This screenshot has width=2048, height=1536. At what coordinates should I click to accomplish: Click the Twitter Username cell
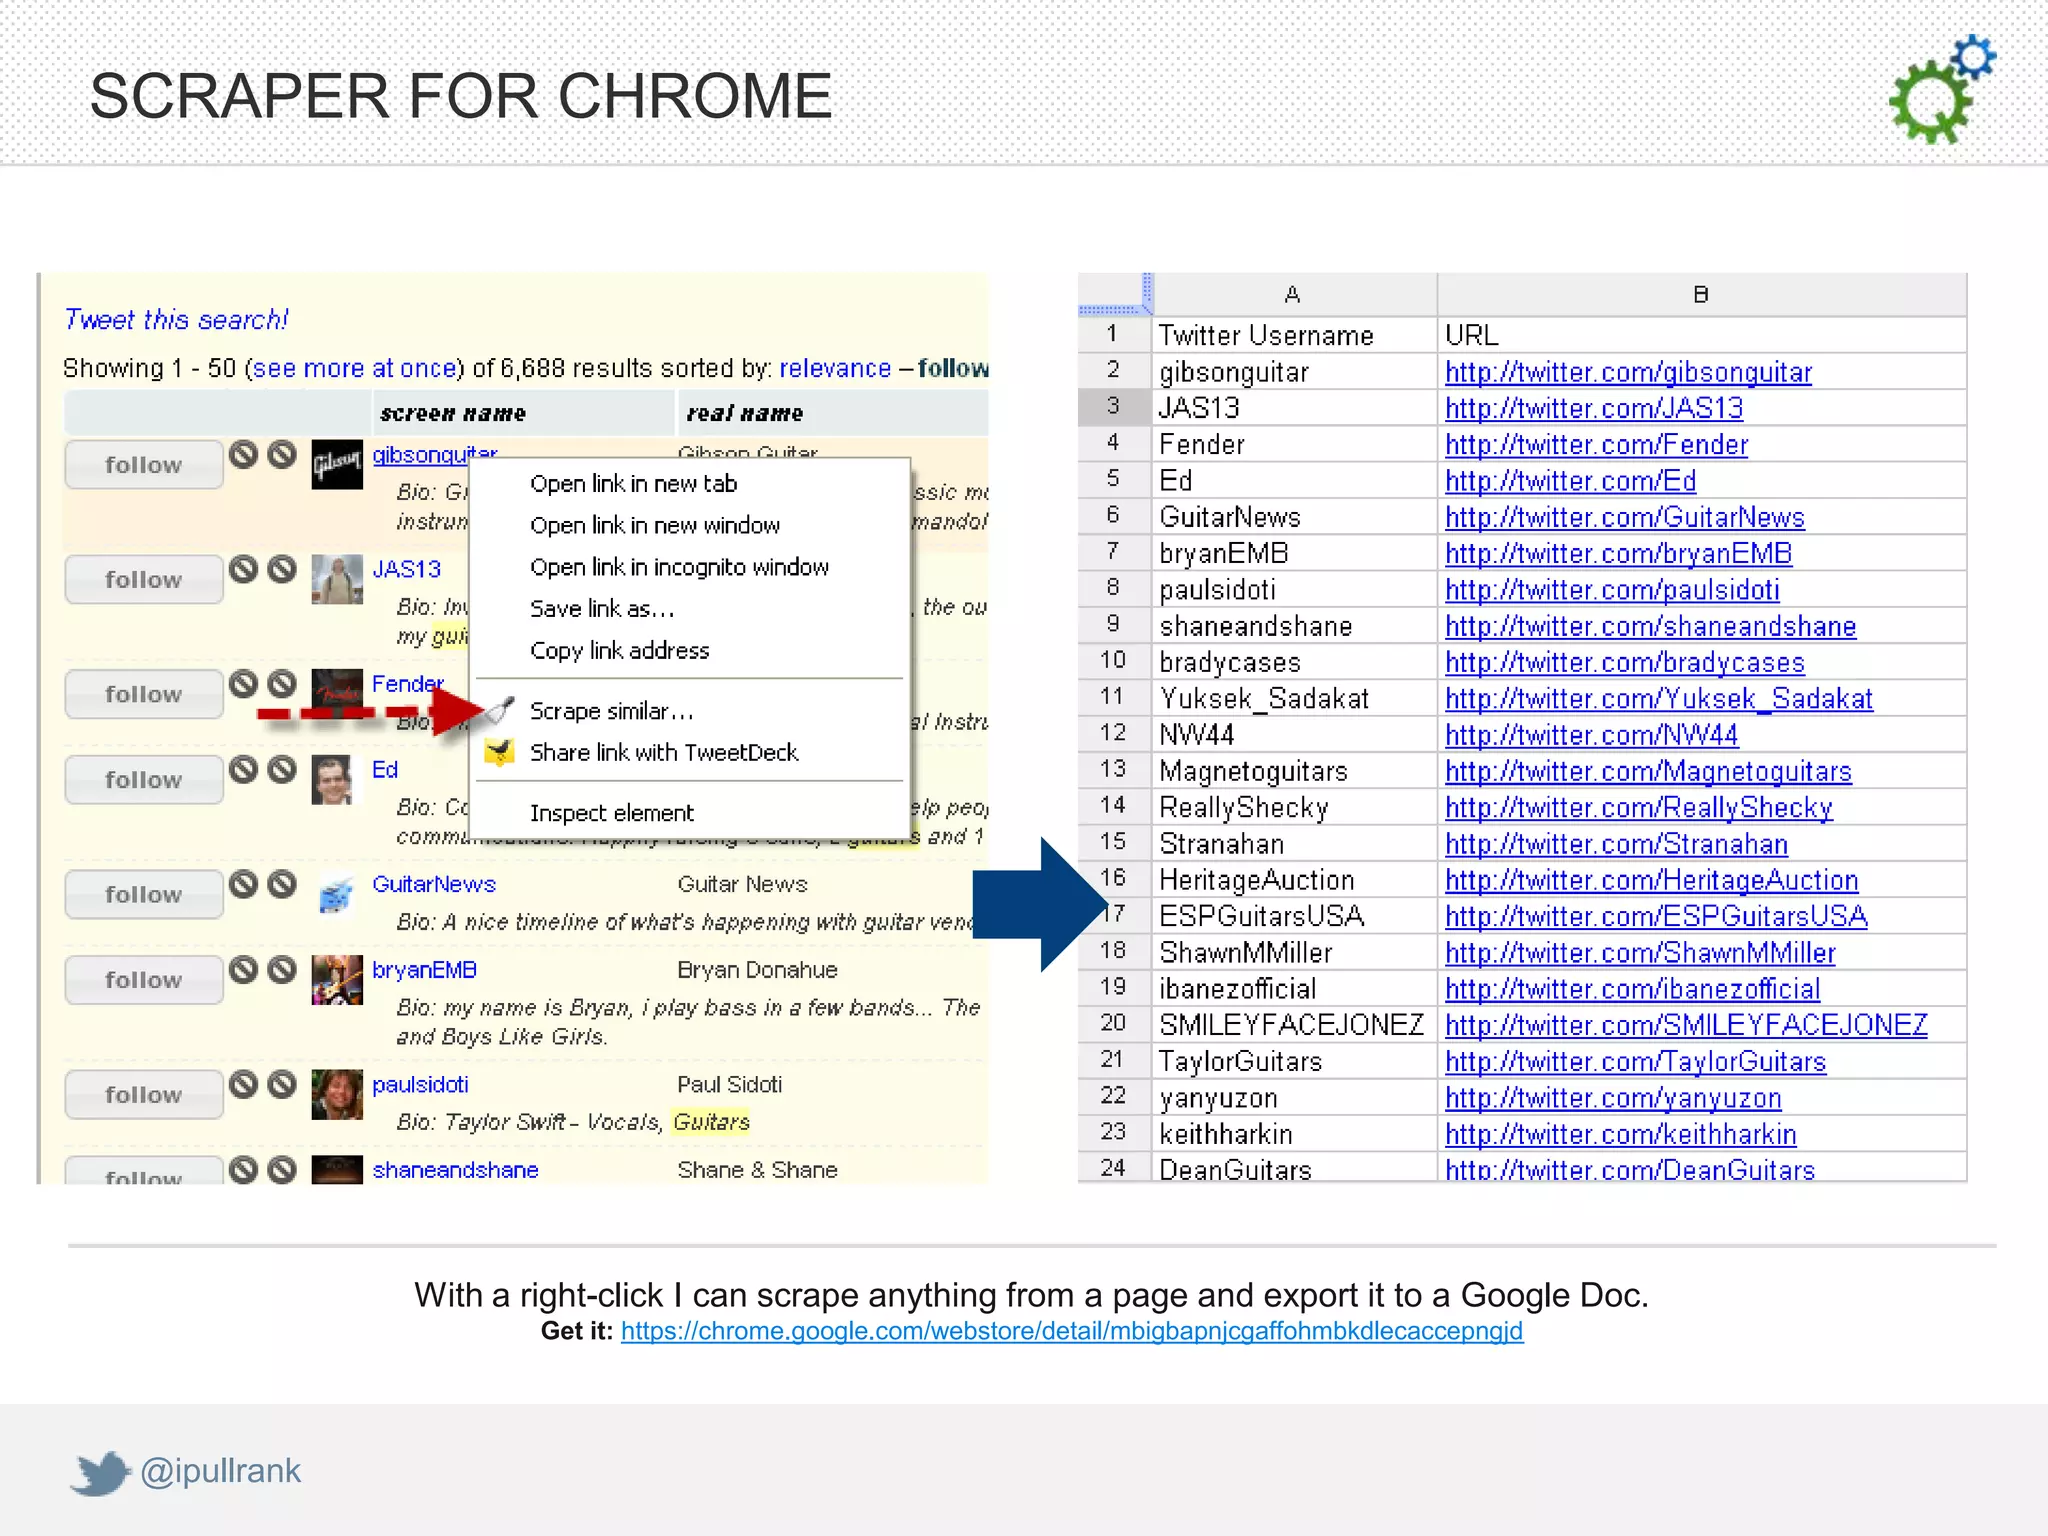pos(1294,335)
